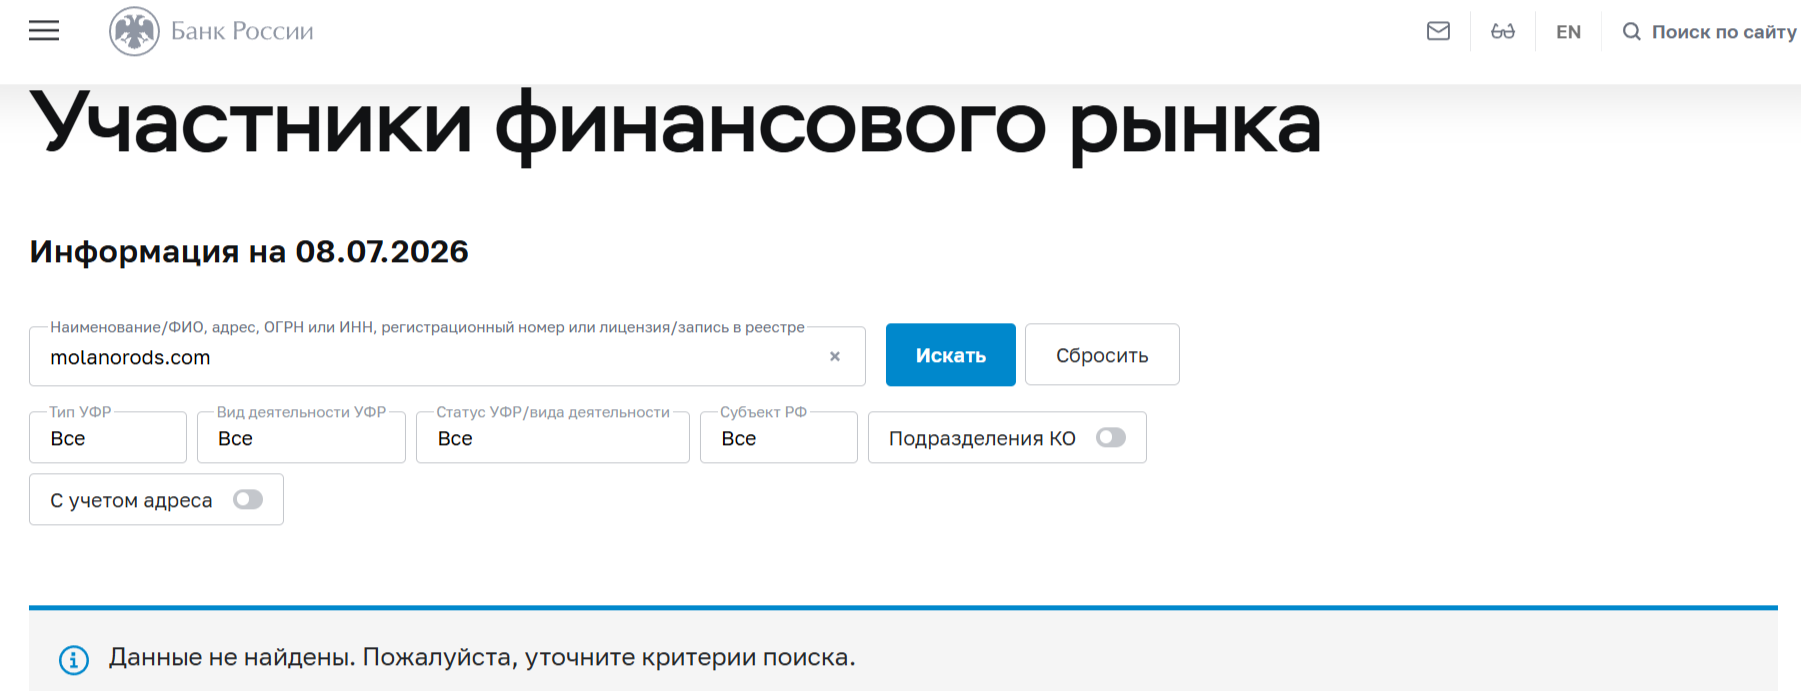Click the info icon in the no-data message
The width and height of the screenshot is (1801, 691).
[x=74, y=660]
